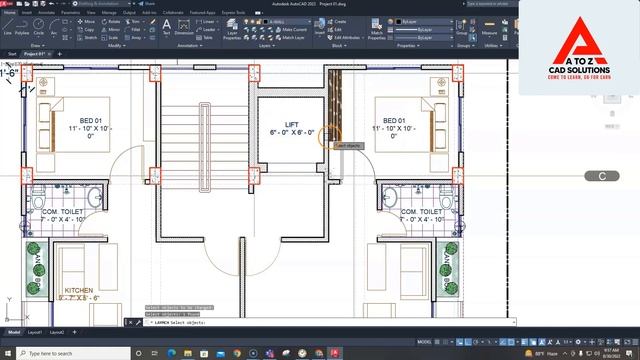This screenshot has height=360, width=640.
Task: Click the Trim tool
Action: pyautogui.click(x=133, y=22)
